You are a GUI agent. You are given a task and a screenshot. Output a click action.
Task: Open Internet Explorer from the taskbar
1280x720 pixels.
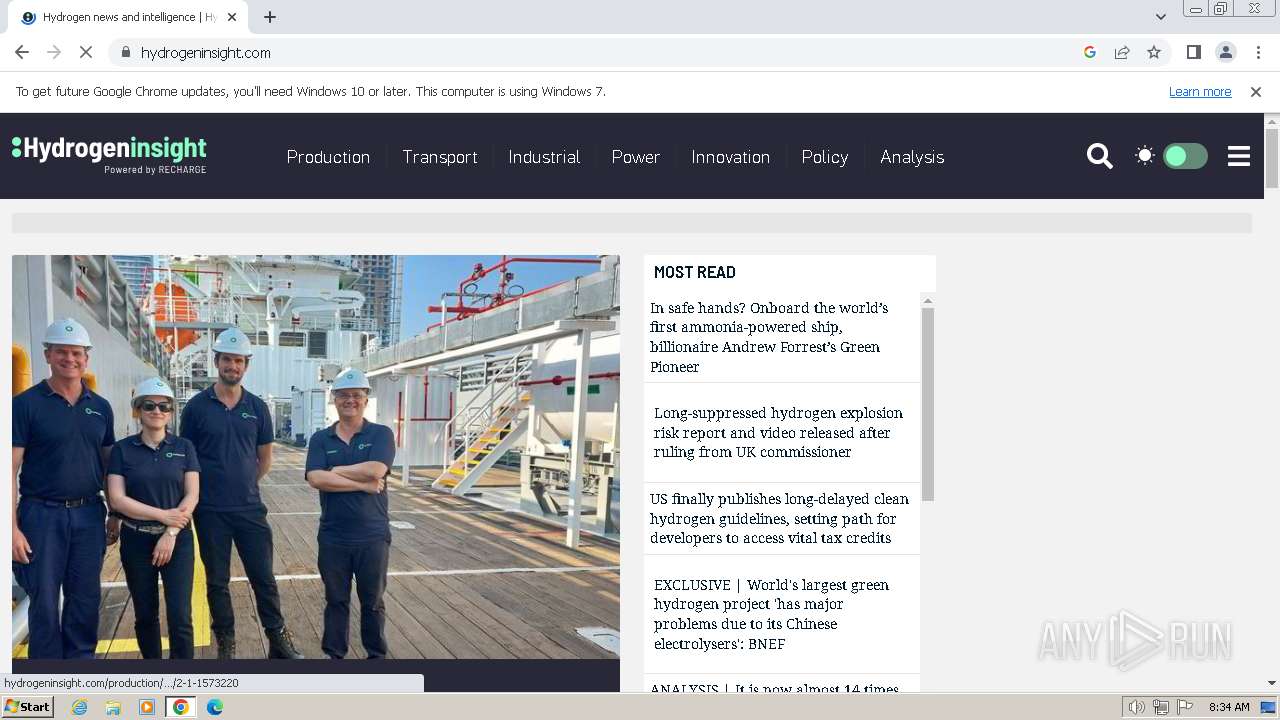tap(79, 707)
